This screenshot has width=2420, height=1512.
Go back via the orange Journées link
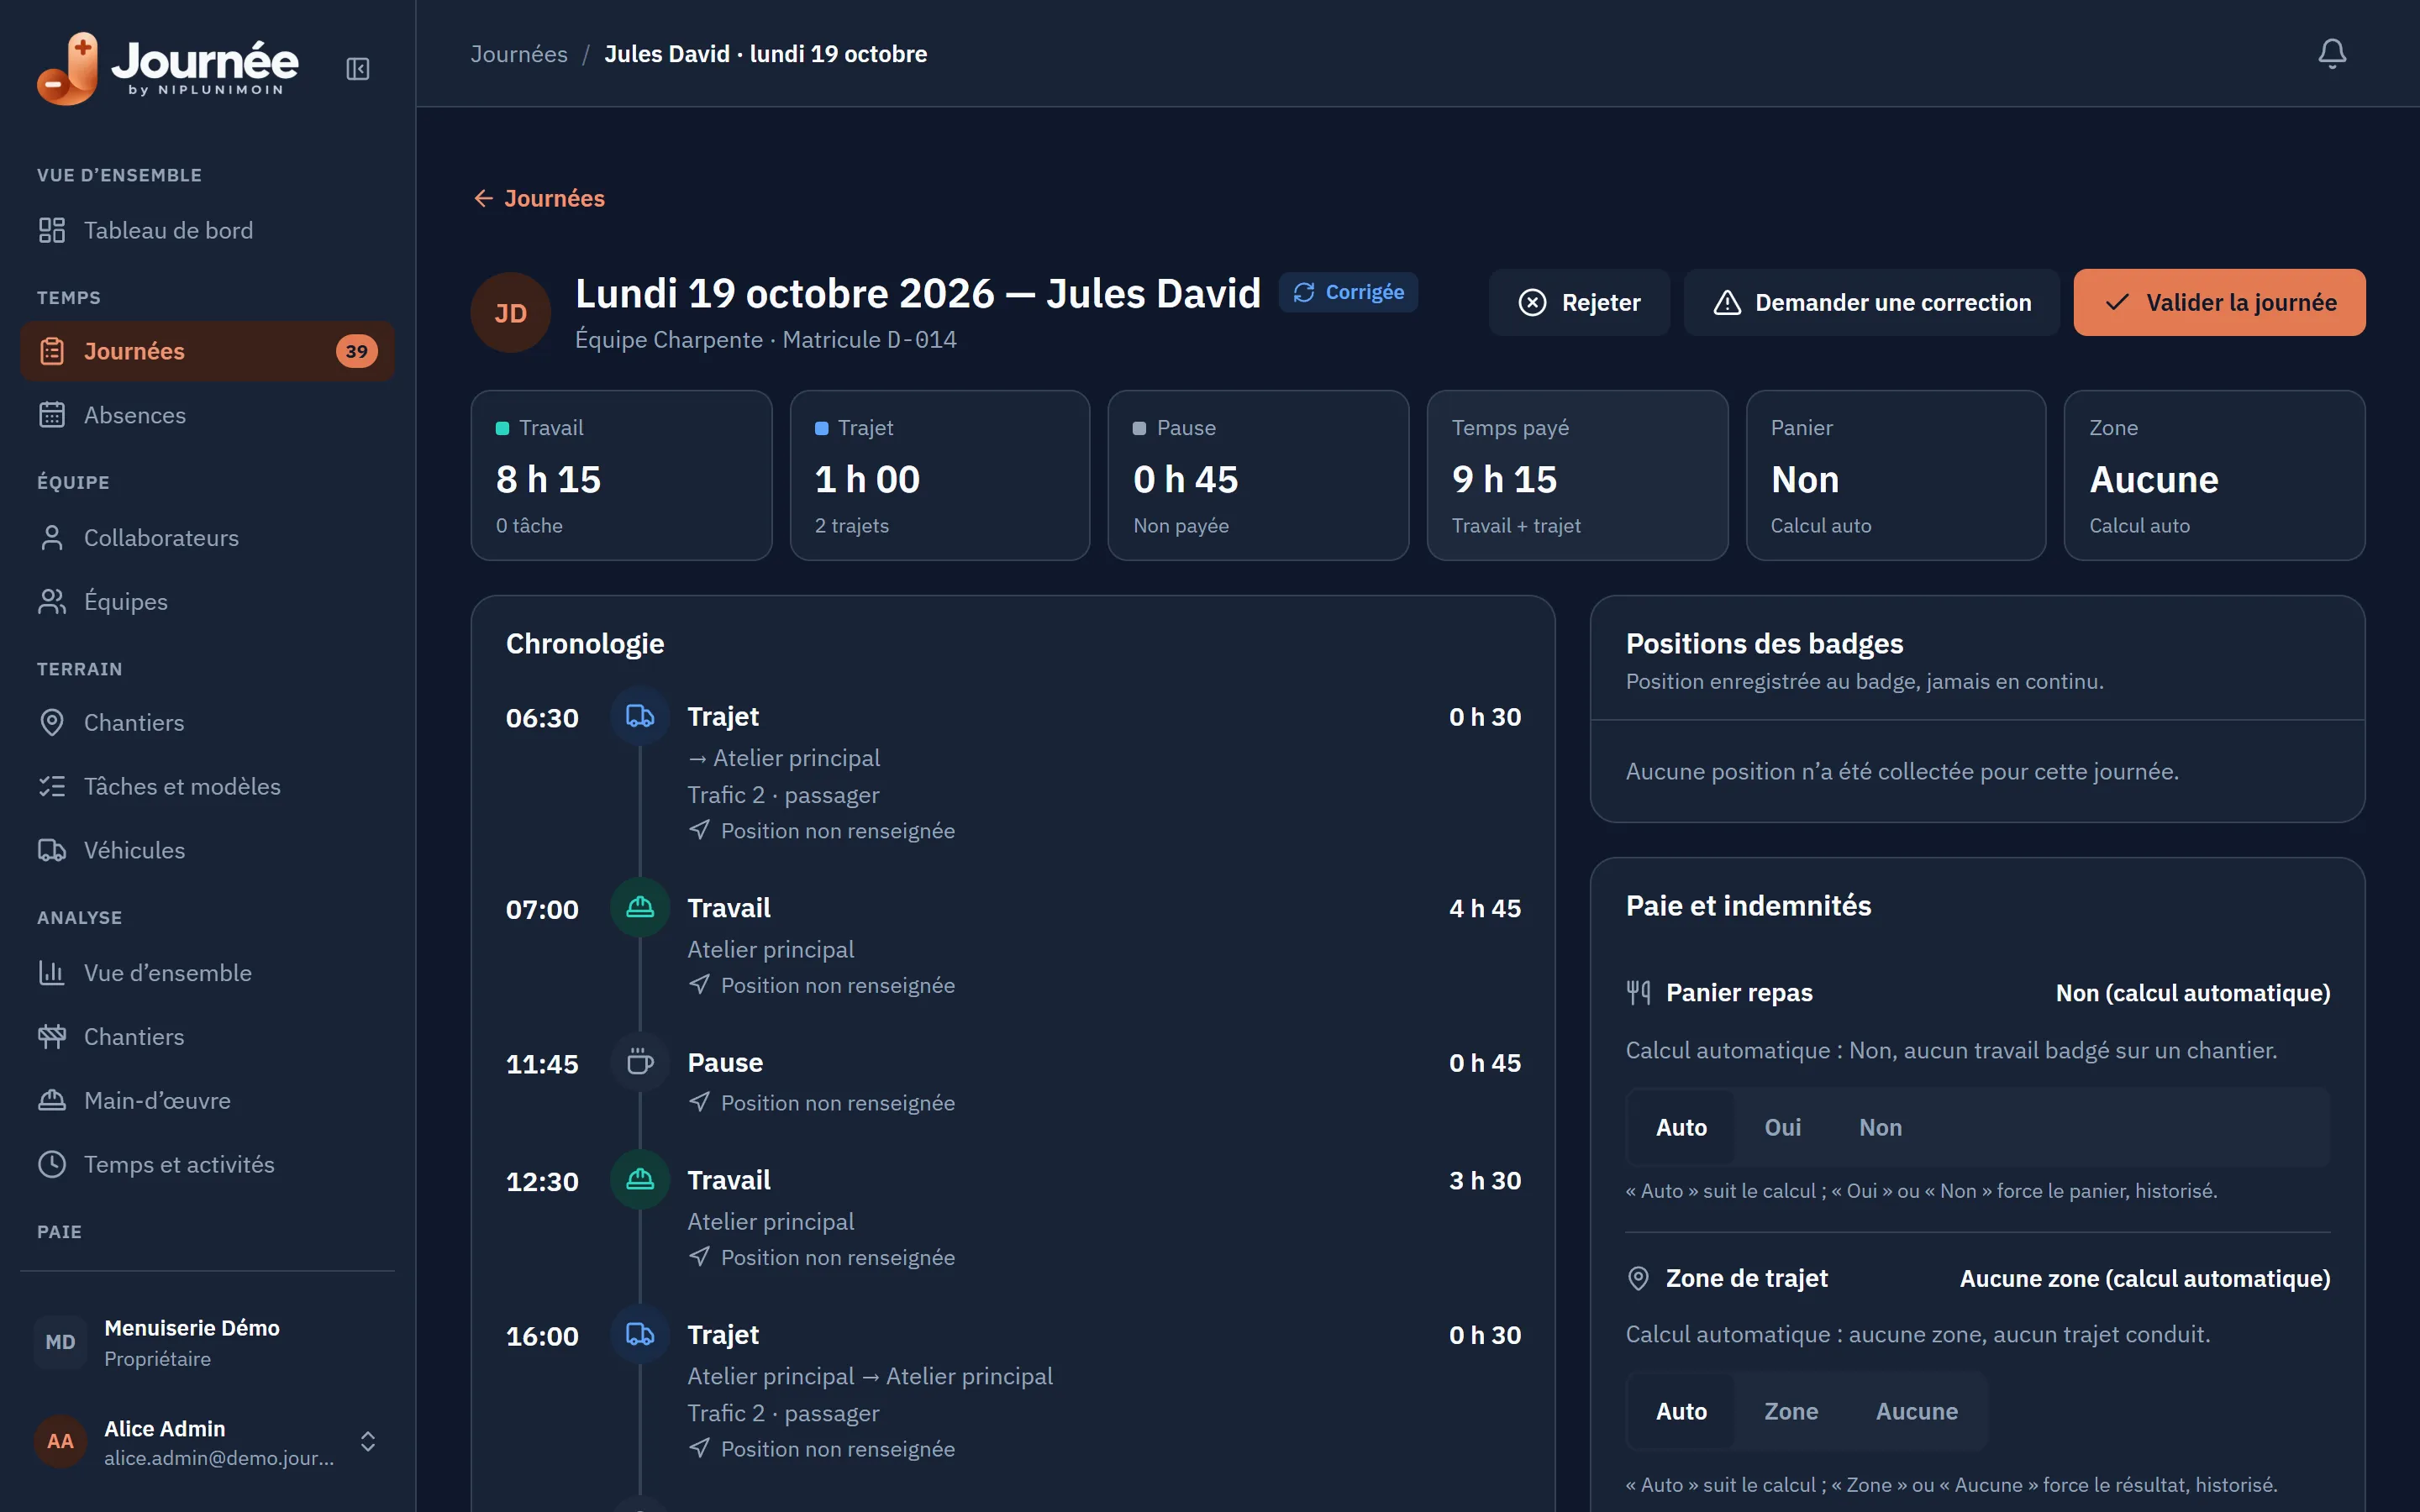click(x=539, y=198)
